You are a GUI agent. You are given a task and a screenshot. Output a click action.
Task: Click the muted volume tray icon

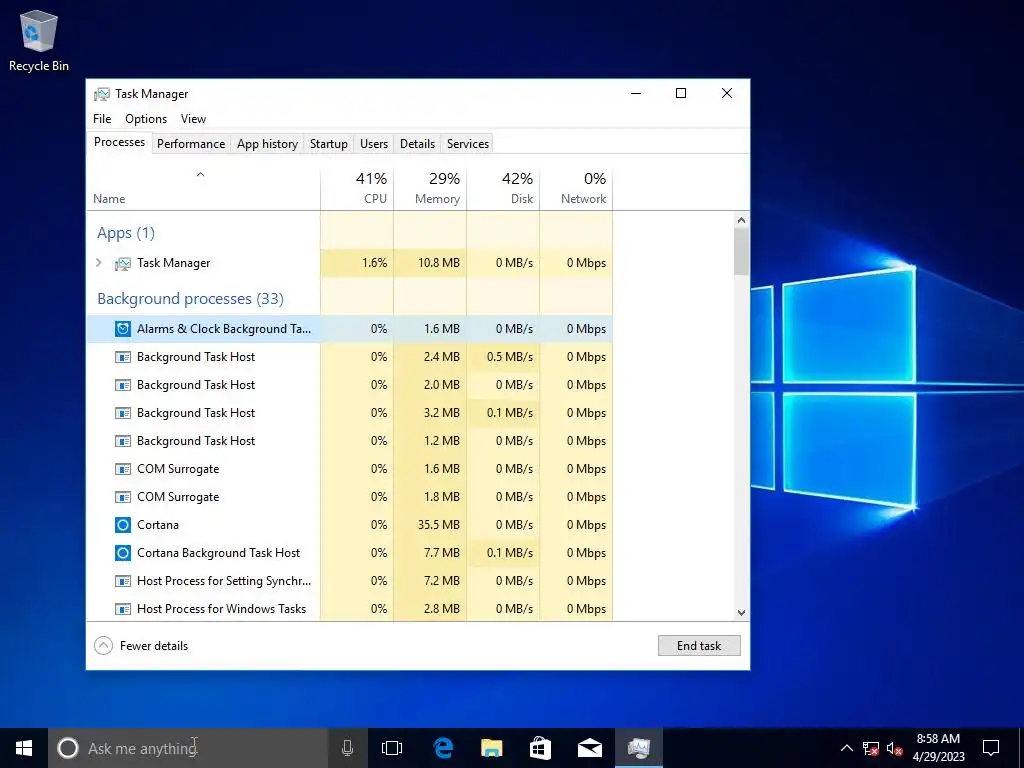[894, 748]
